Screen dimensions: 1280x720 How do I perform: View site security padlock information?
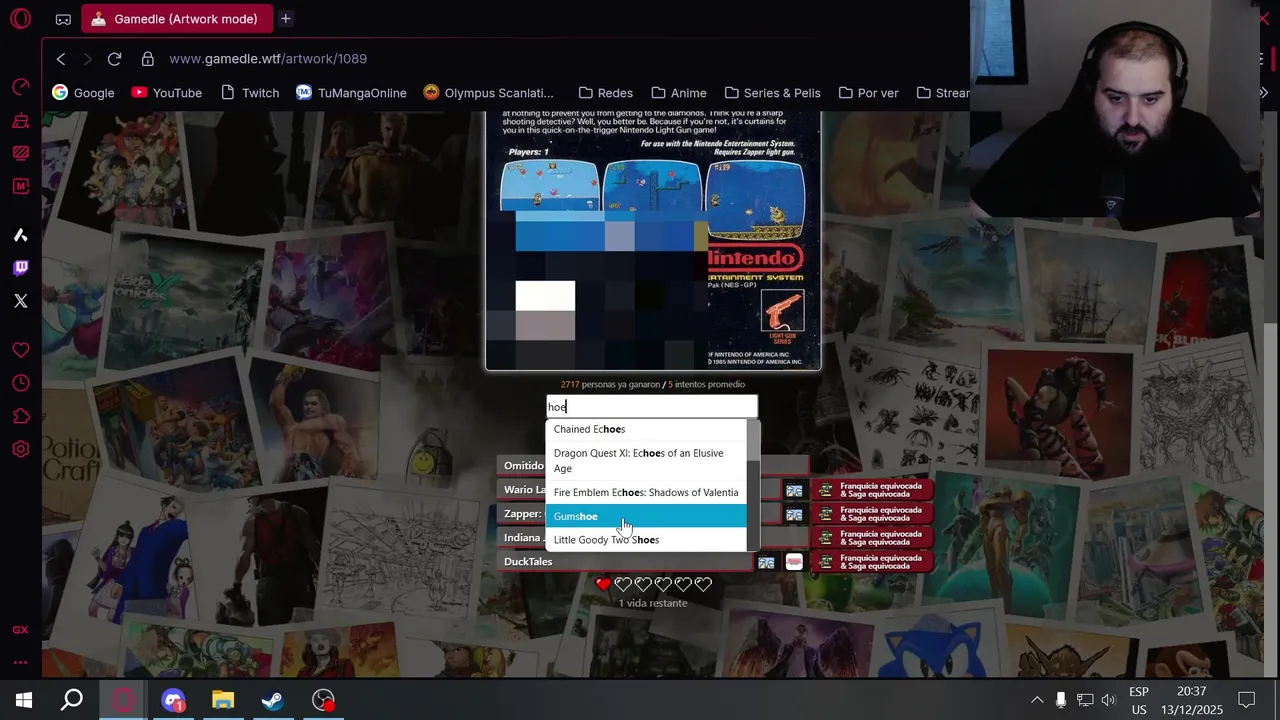tap(148, 59)
